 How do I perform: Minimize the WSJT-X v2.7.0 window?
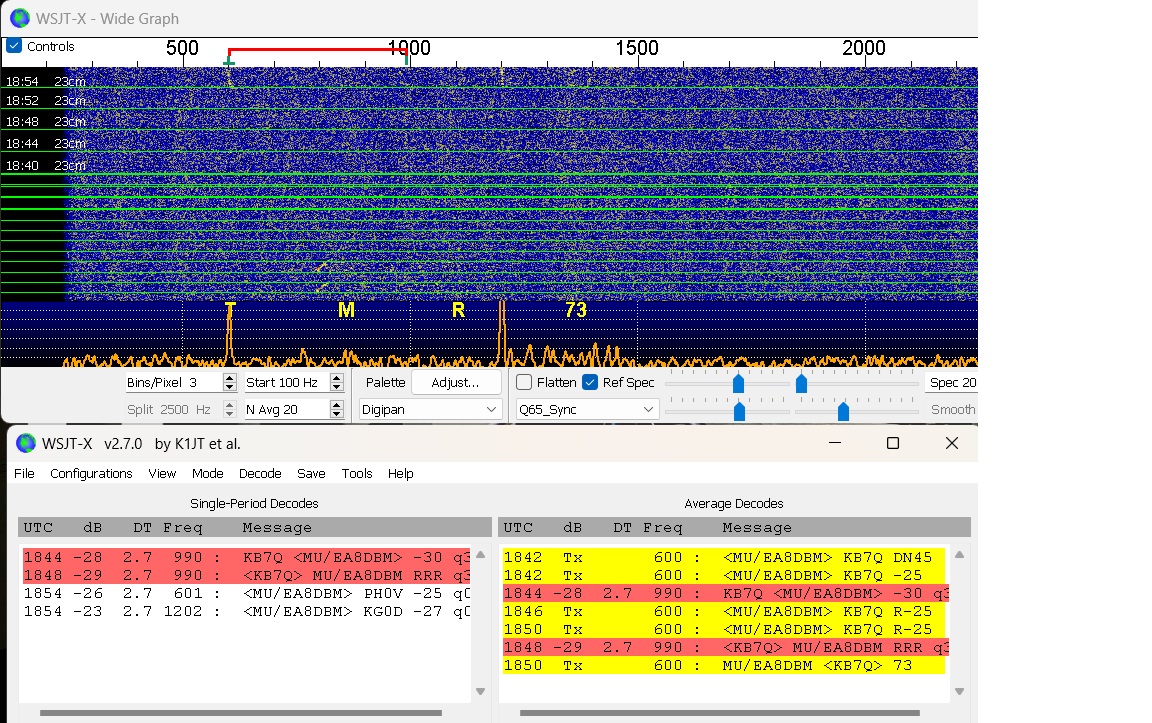click(x=835, y=443)
